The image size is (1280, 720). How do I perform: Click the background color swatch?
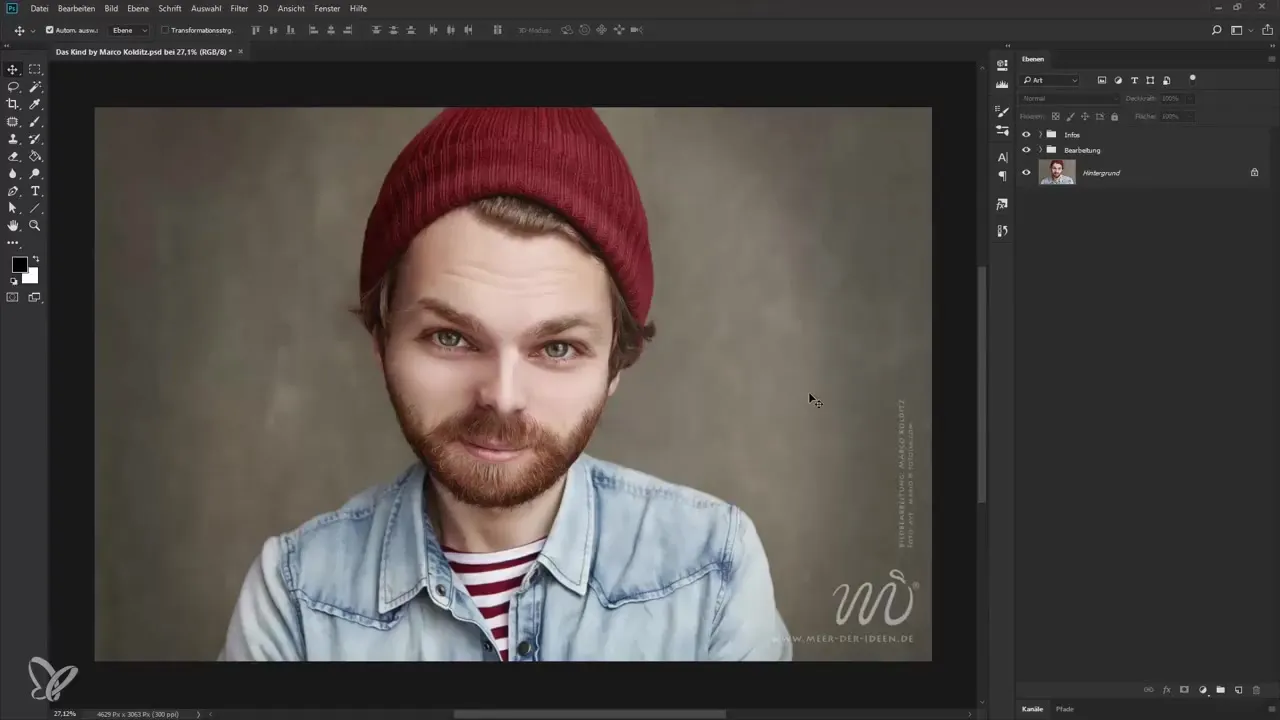(x=31, y=276)
